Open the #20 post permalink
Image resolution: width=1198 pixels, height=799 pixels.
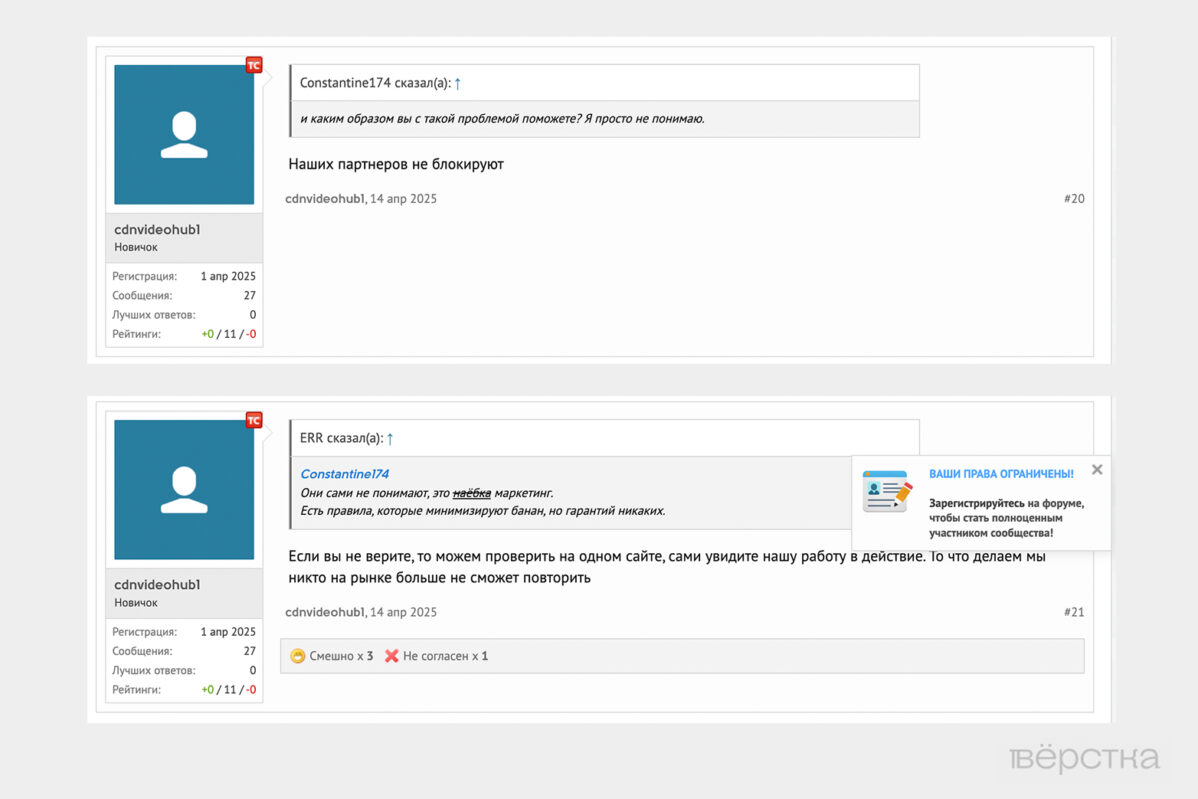(x=1073, y=199)
